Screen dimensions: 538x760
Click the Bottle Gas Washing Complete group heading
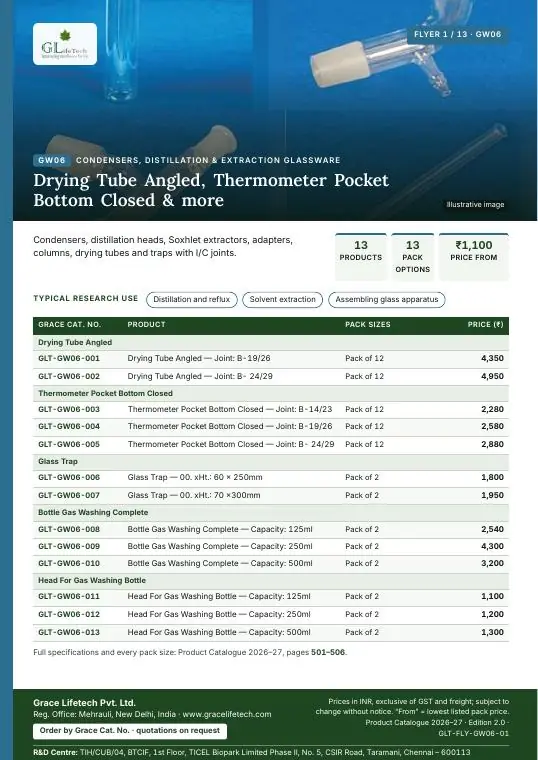93,512
